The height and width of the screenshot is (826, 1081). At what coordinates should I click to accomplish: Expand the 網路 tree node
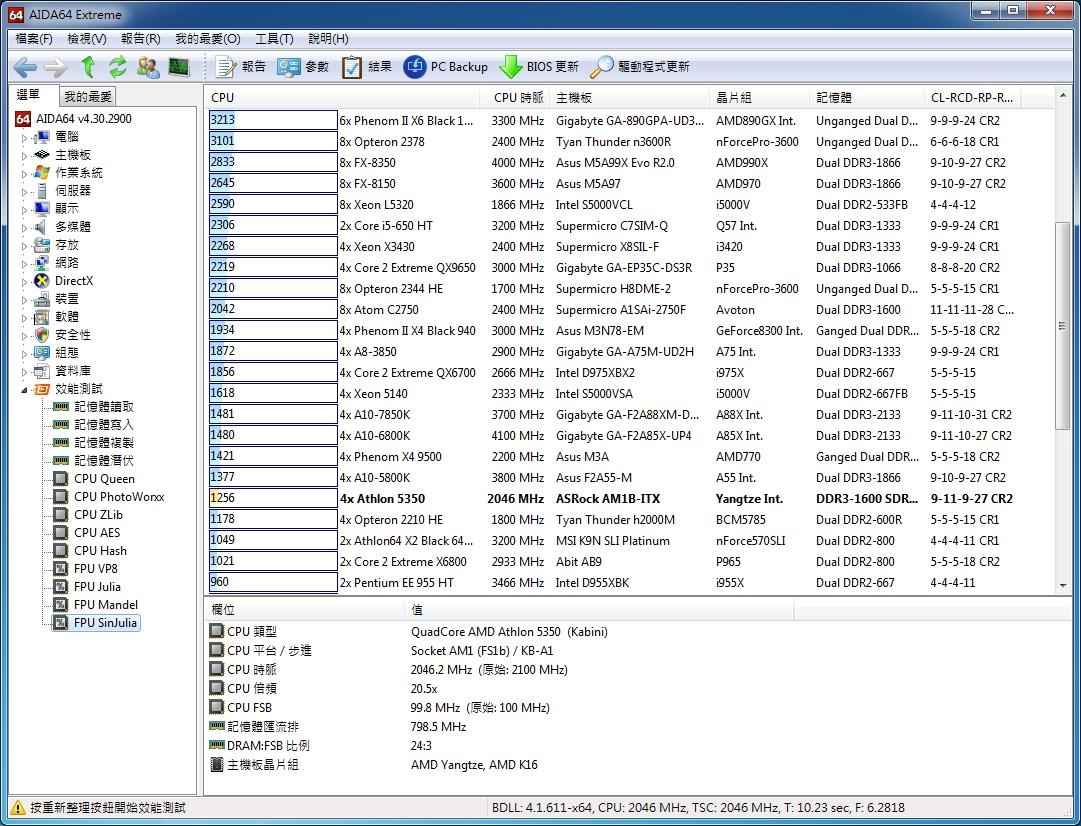coord(25,263)
